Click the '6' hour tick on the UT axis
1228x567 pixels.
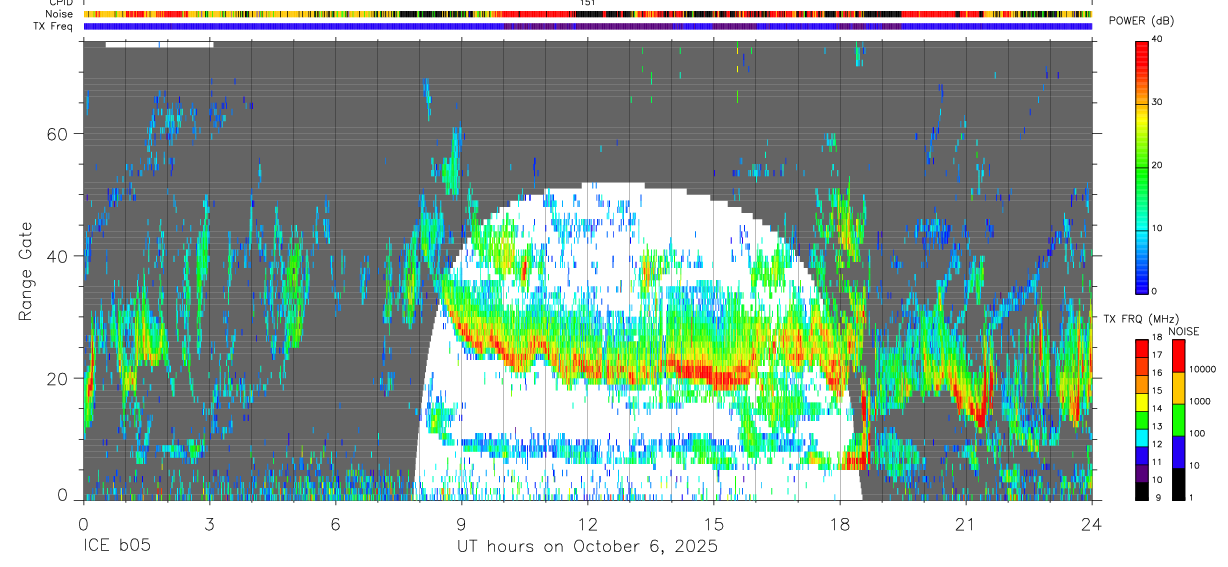[335, 523]
